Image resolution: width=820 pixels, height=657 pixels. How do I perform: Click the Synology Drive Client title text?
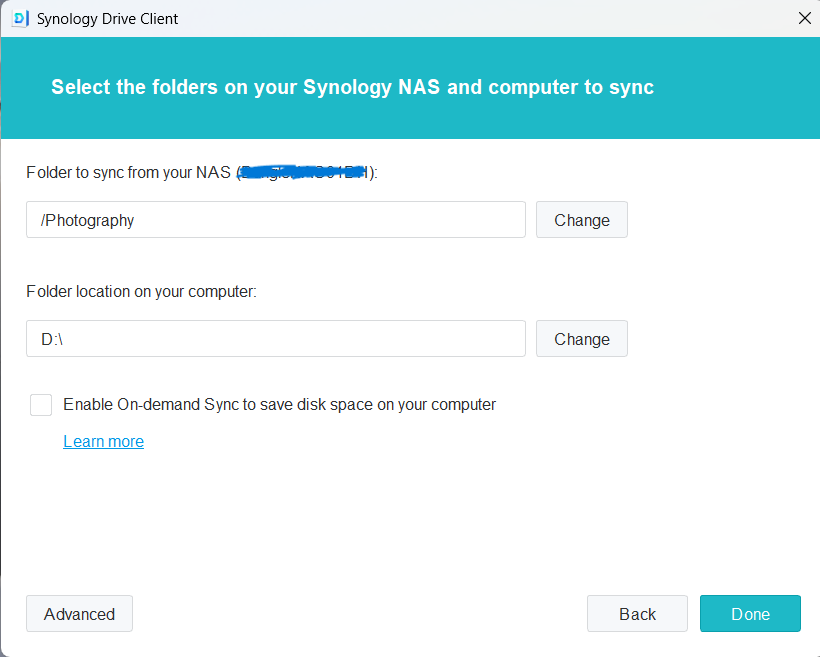click(108, 18)
